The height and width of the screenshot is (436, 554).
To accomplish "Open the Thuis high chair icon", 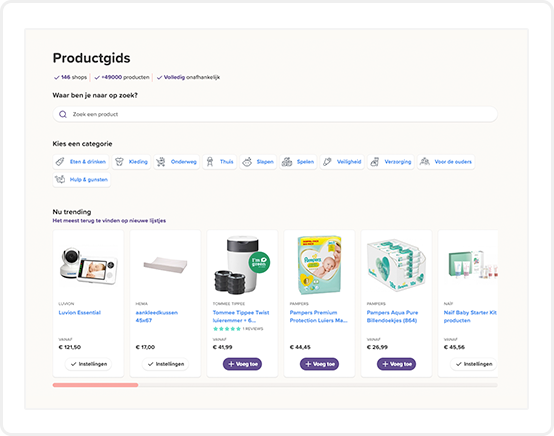I will [210, 162].
